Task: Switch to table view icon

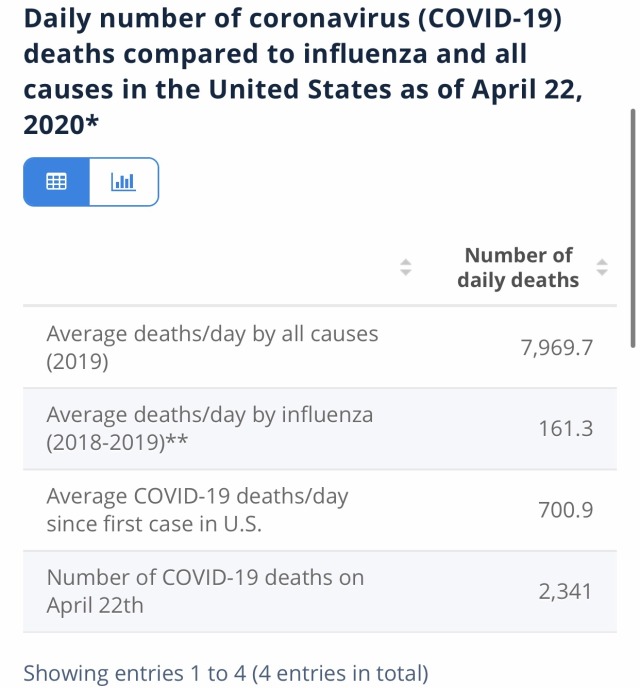Action: [56, 181]
